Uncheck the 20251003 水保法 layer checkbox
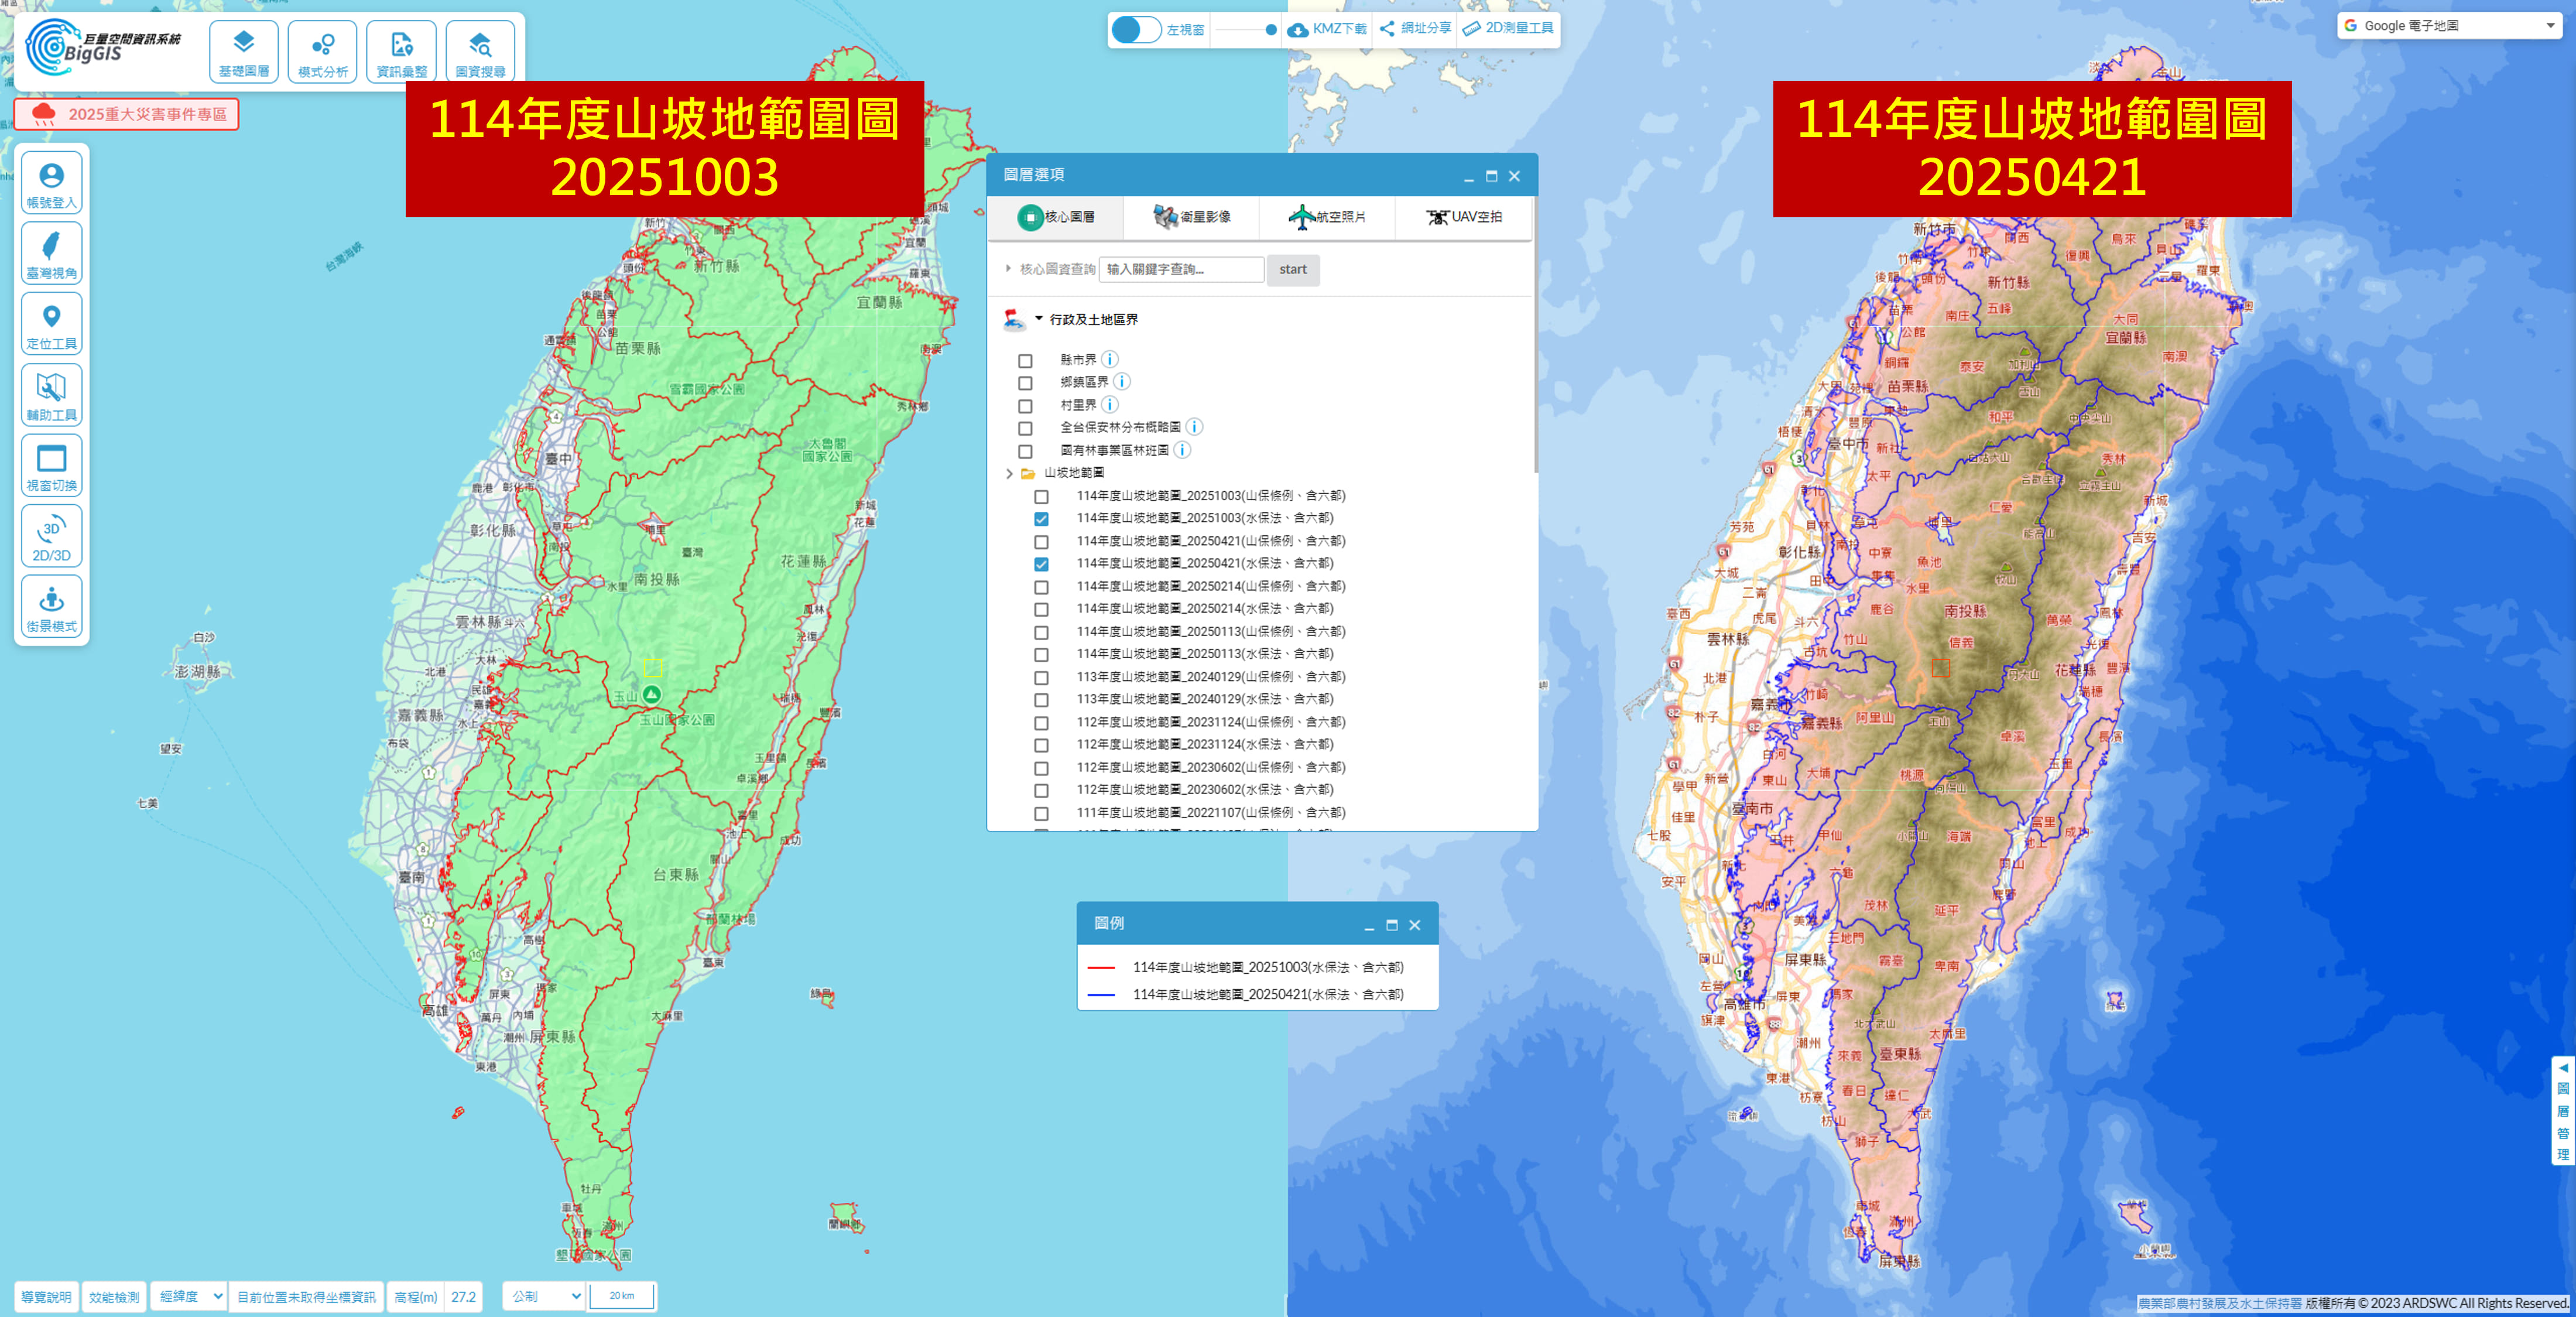The image size is (2576, 1317). [x=1041, y=519]
